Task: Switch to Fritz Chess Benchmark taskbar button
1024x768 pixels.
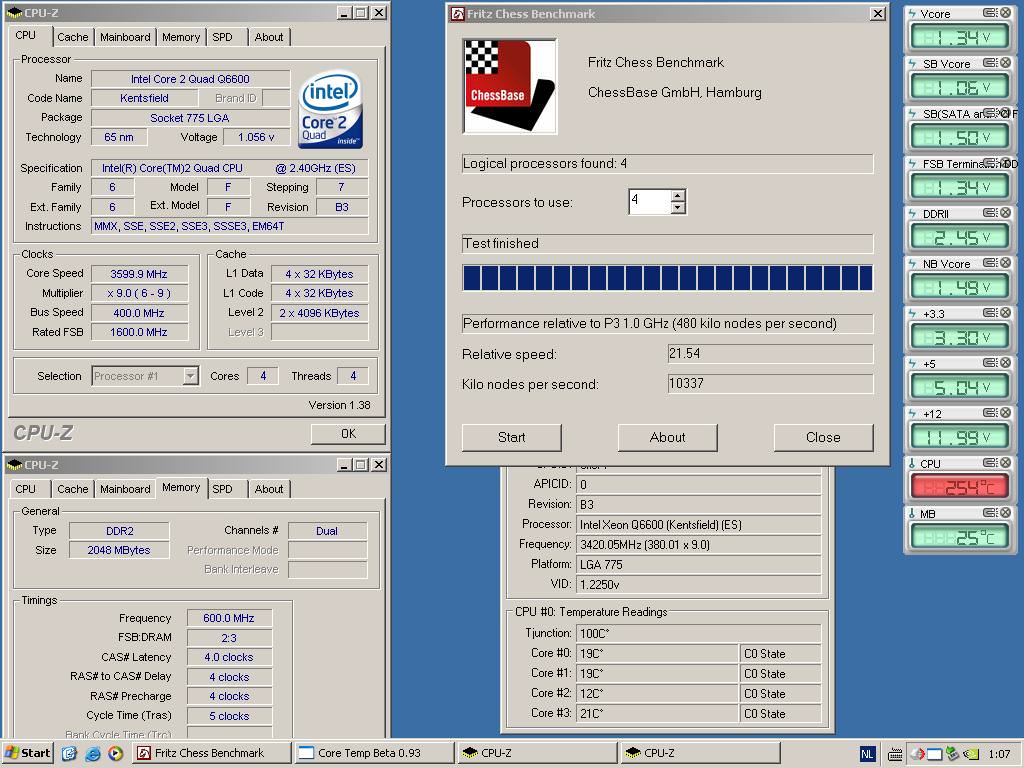Action: 212,753
